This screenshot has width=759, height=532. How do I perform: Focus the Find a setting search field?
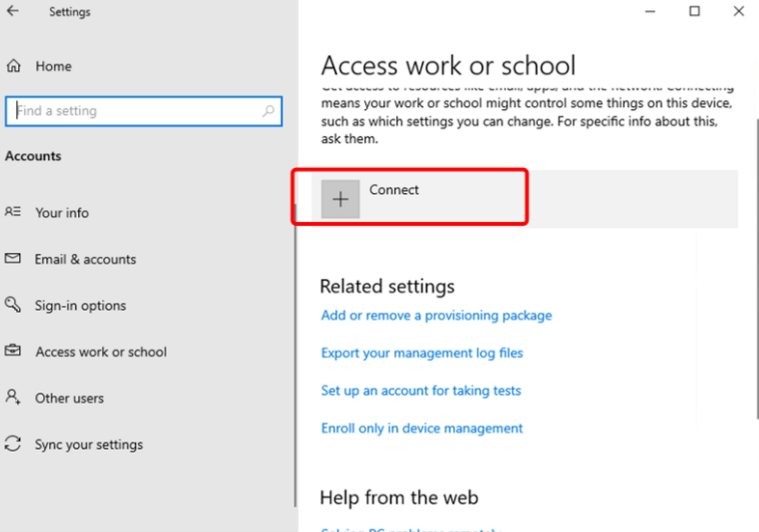(x=135, y=112)
